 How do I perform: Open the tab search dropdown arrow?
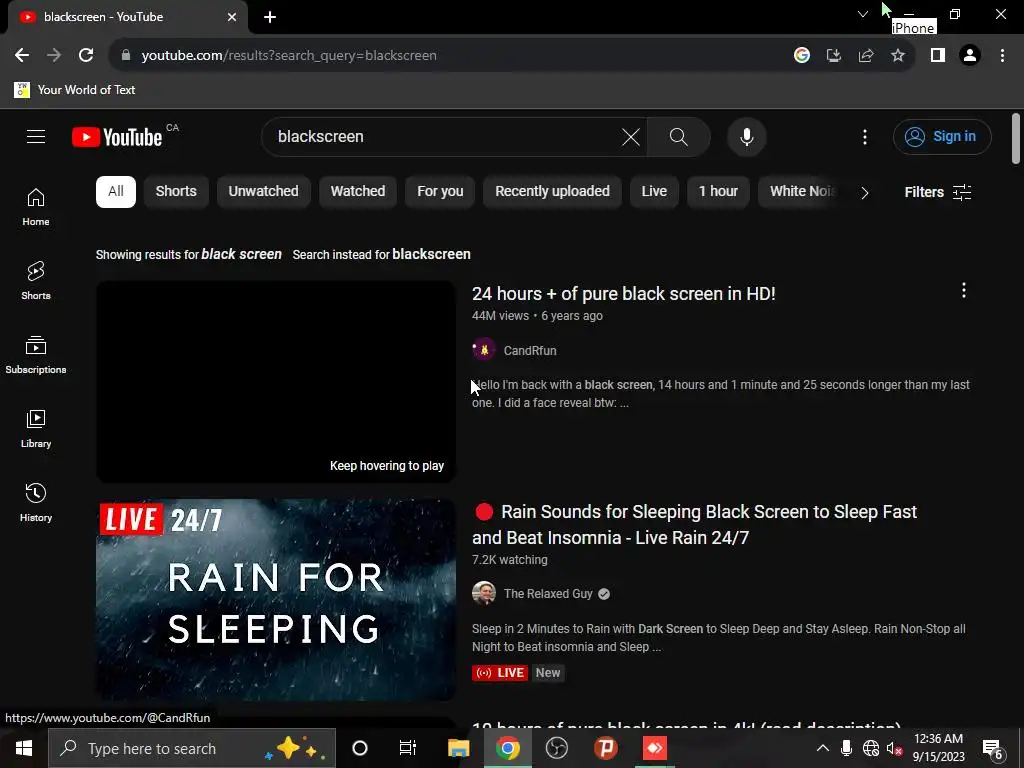pyautogui.click(x=863, y=14)
